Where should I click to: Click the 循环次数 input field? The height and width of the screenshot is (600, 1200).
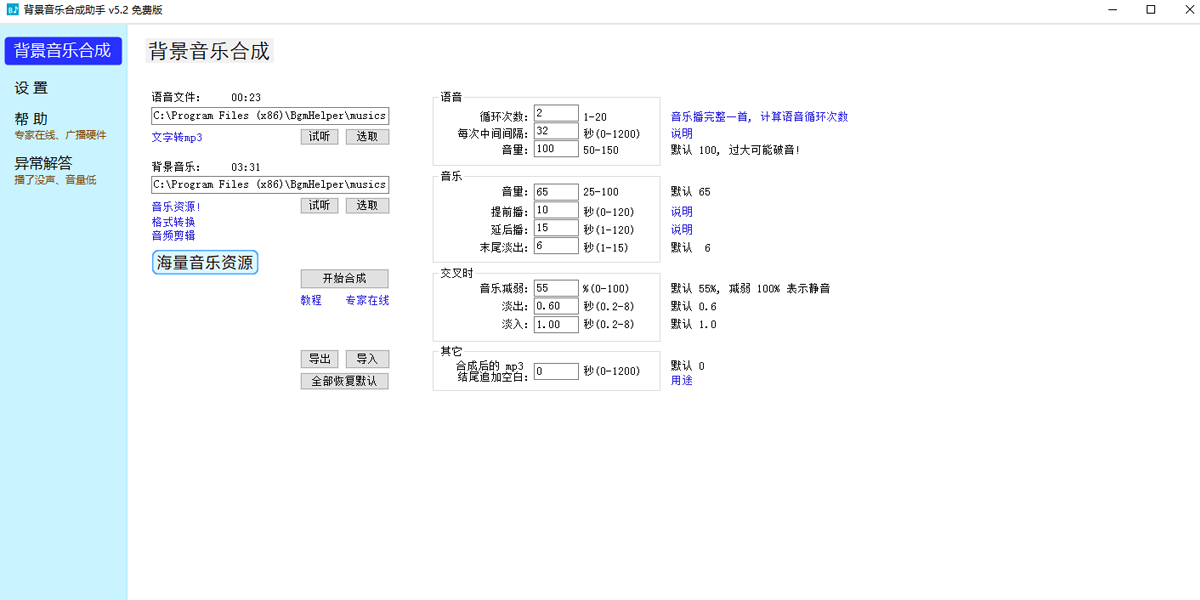(x=554, y=111)
